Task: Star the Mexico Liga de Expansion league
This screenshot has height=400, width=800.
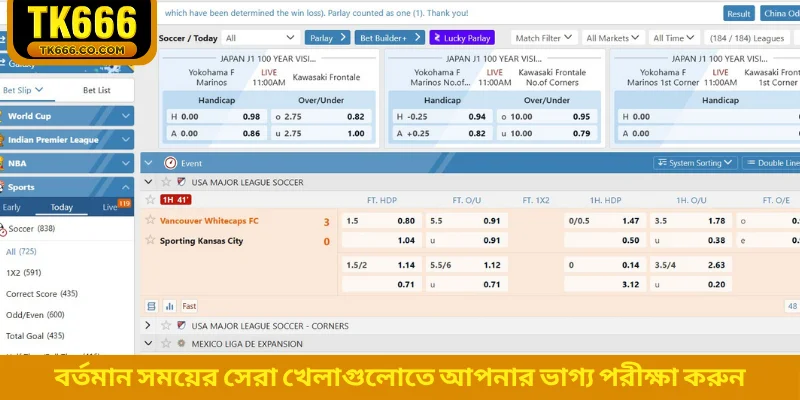Action: click(x=166, y=343)
